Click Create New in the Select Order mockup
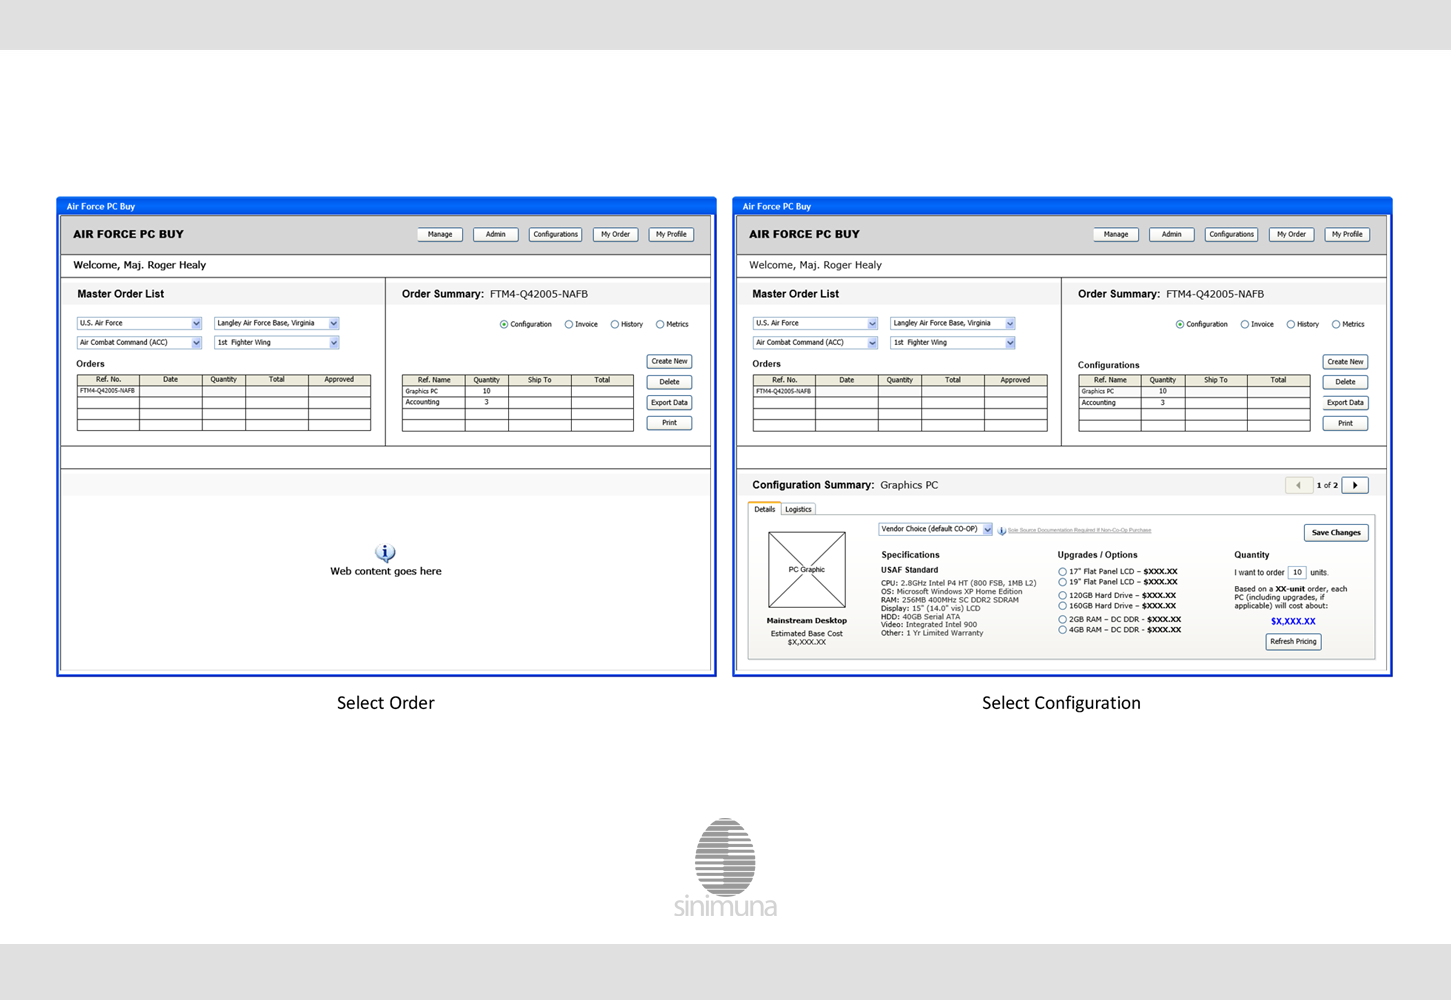The height and width of the screenshot is (1000, 1451). click(669, 361)
